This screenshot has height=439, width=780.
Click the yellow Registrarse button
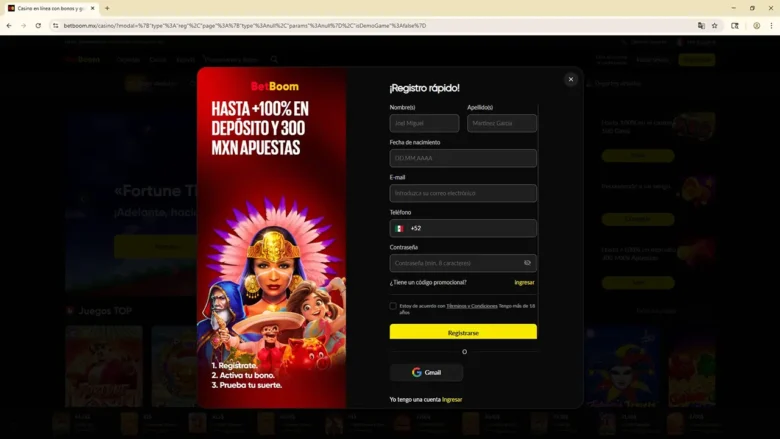(463, 332)
